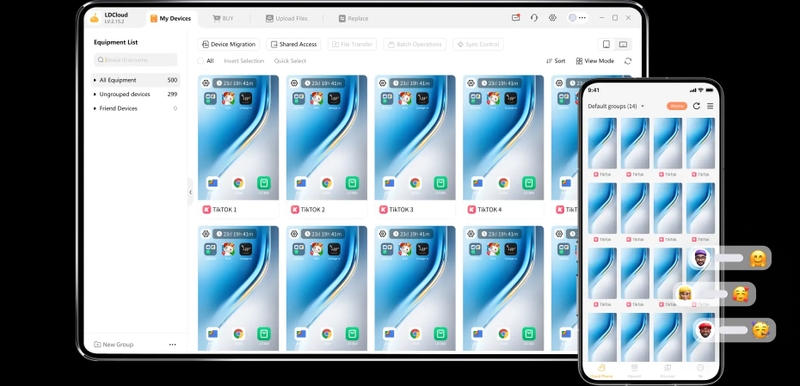This screenshot has height=386, width=800.
Task: Tap the Reward tab on the phone
Action: tap(634, 370)
